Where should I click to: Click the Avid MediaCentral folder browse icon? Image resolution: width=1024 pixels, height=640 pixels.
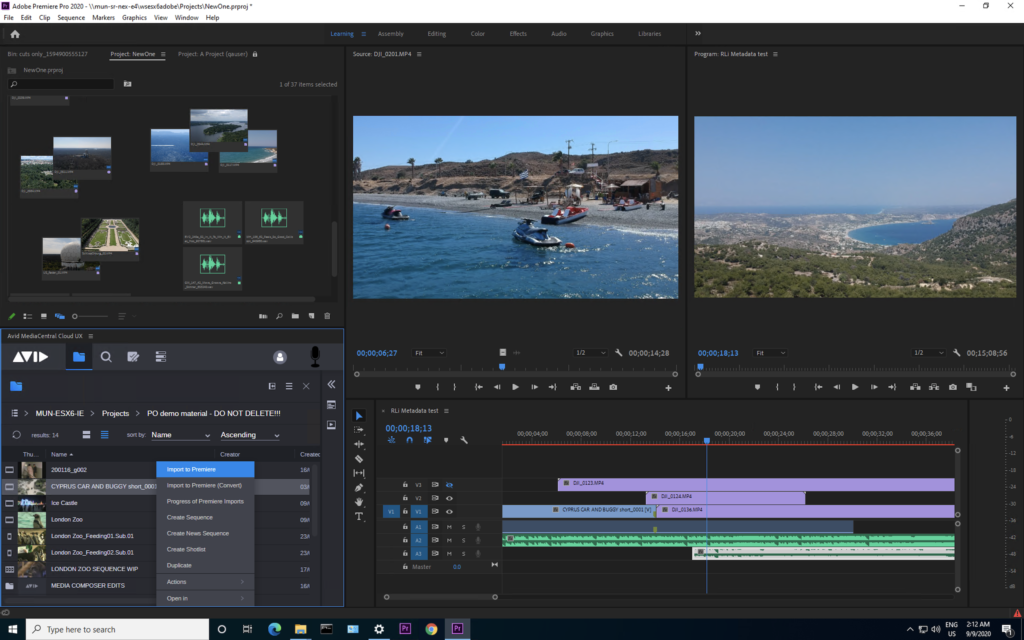80,356
